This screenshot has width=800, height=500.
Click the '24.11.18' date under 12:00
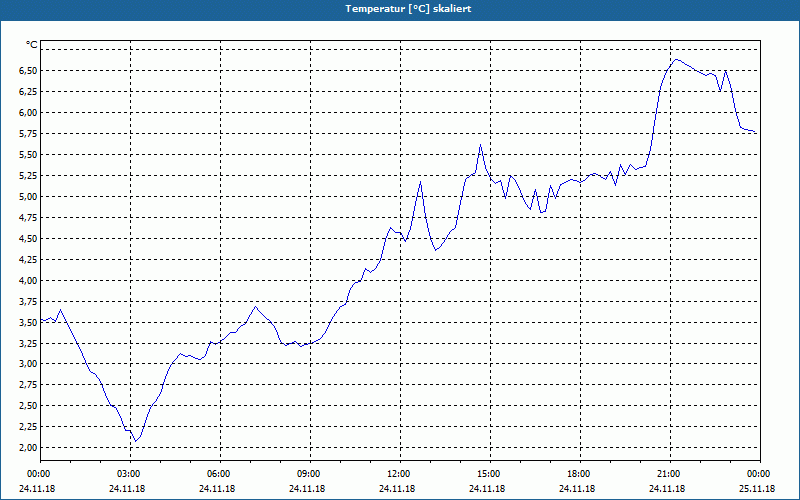point(397,489)
